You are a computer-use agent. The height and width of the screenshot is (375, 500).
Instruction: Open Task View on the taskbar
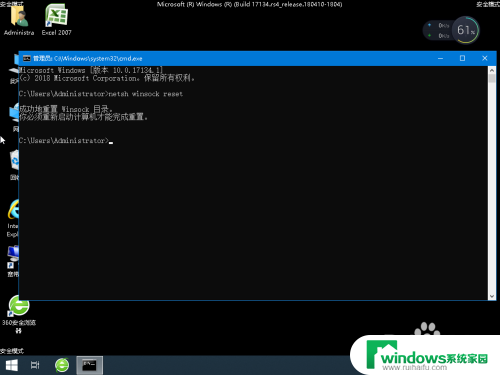[35, 365]
